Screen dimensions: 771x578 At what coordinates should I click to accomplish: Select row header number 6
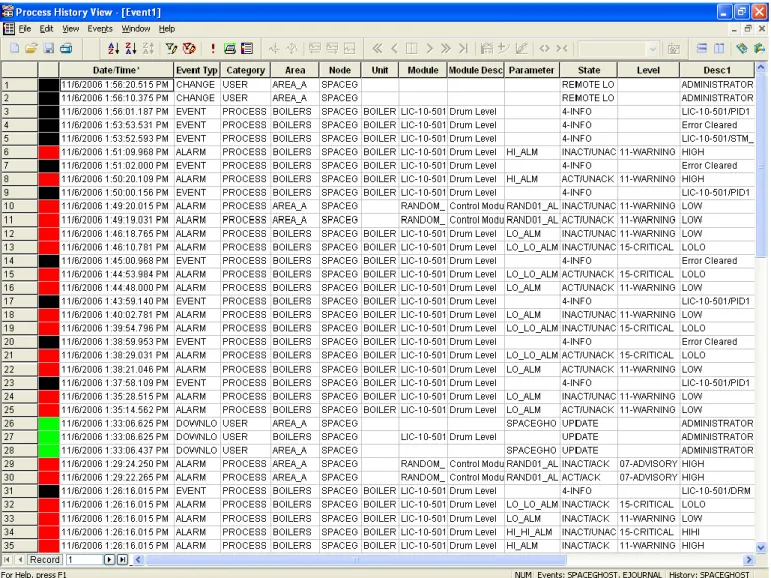click(19, 152)
